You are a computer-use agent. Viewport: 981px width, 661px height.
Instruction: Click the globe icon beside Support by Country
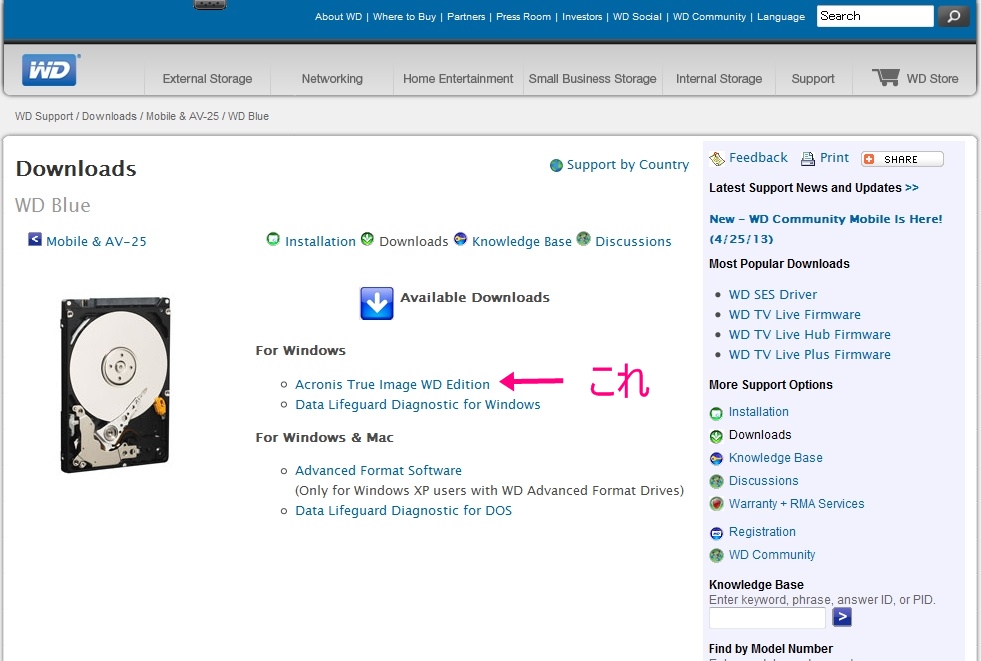pos(556,165)
